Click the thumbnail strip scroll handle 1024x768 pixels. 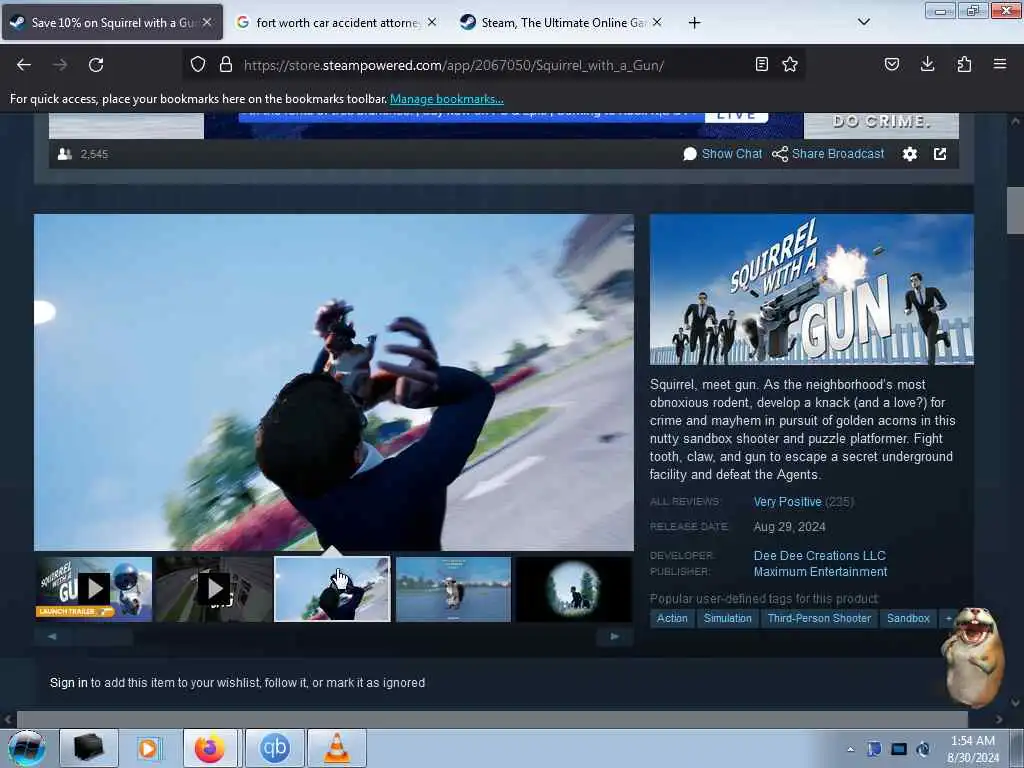[102, 636]
